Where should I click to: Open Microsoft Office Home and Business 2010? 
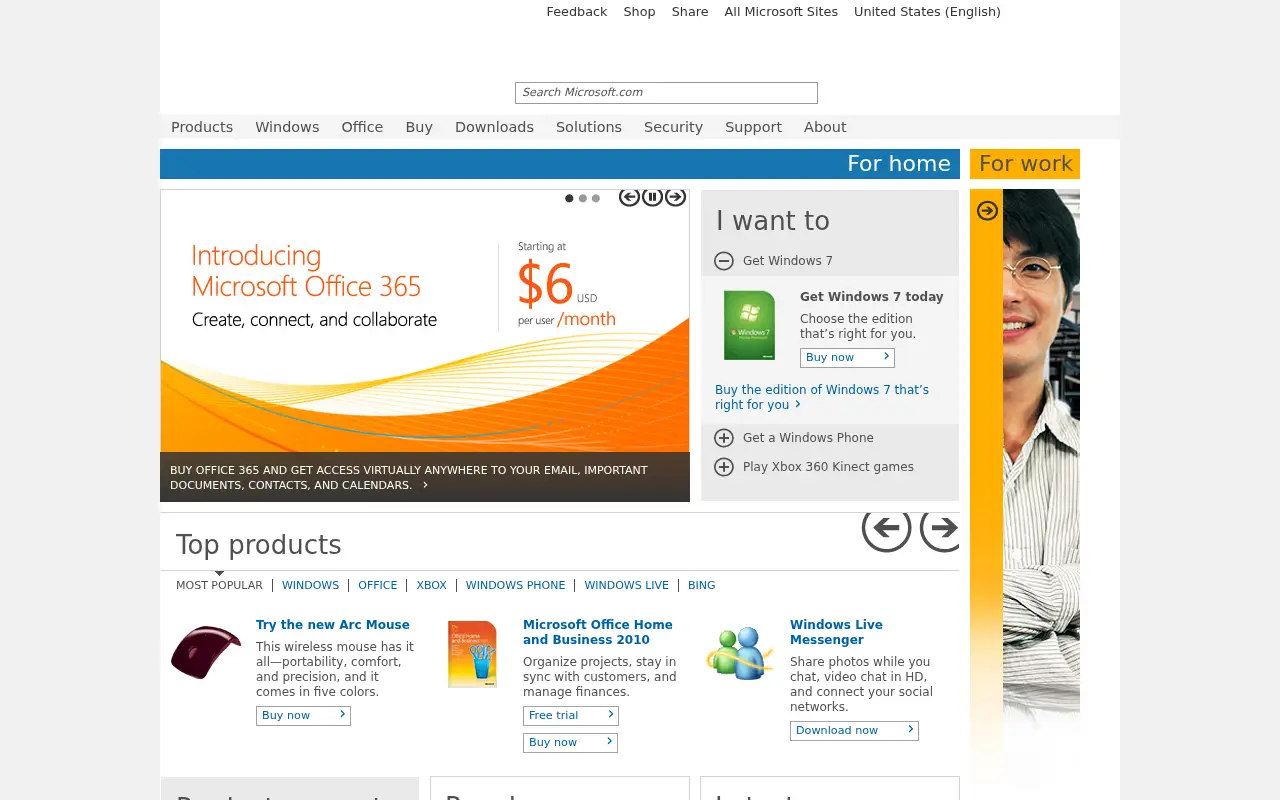click(597, 632)
